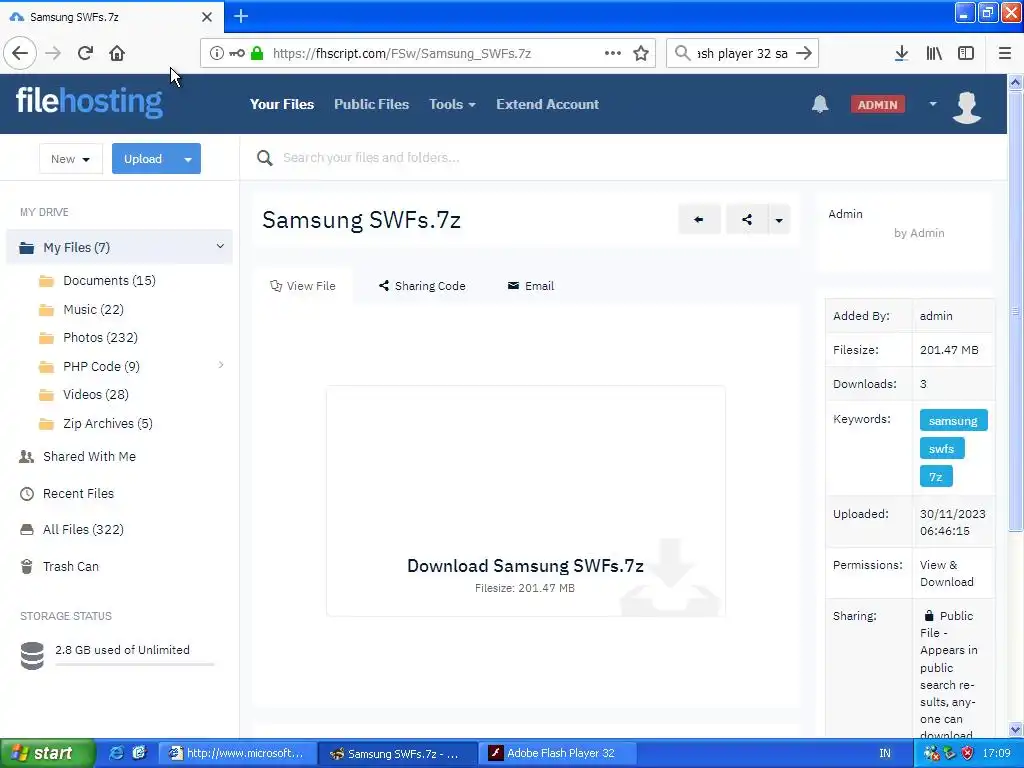
Task: Switch to the Sharing Code tab
Action: pyautogui.click(x=422, y=286)
